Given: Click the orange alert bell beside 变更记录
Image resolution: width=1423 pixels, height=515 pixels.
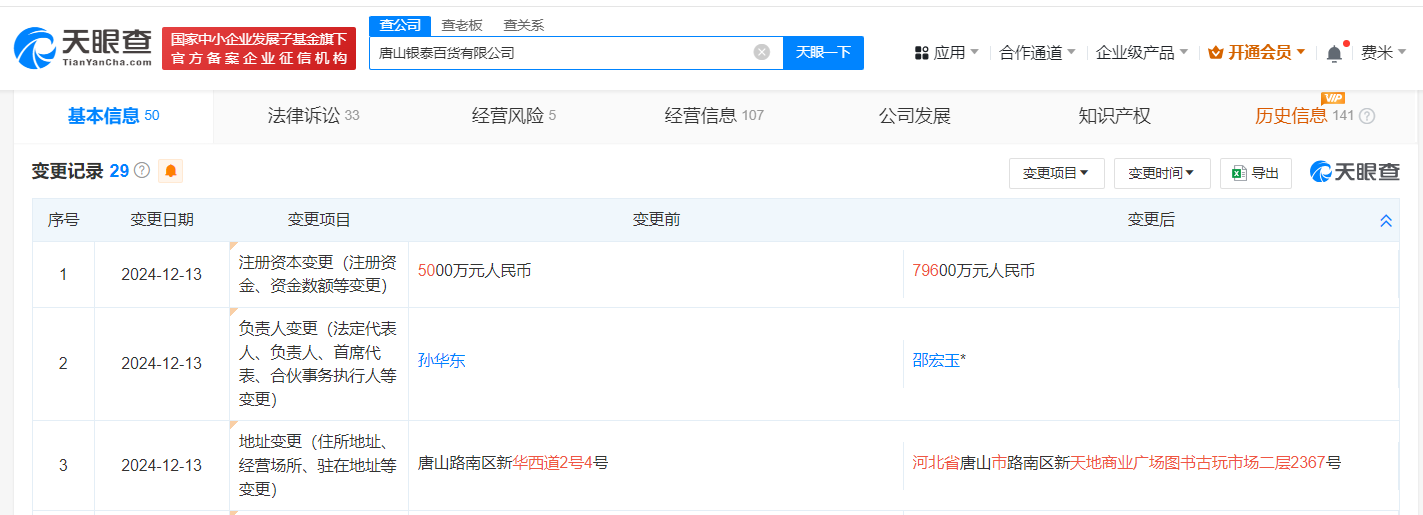Looking at the screenshot, I should point(171,171).
